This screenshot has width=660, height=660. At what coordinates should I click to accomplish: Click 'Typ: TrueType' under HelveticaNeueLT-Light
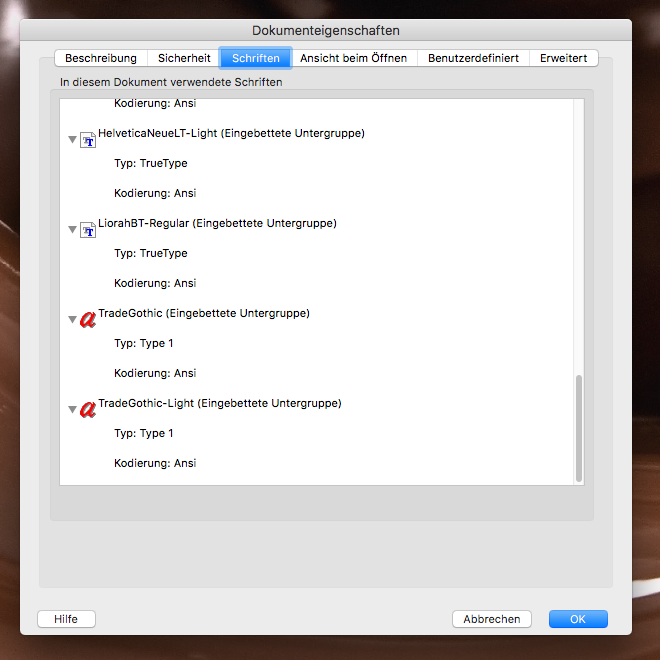tap(151, 163)
